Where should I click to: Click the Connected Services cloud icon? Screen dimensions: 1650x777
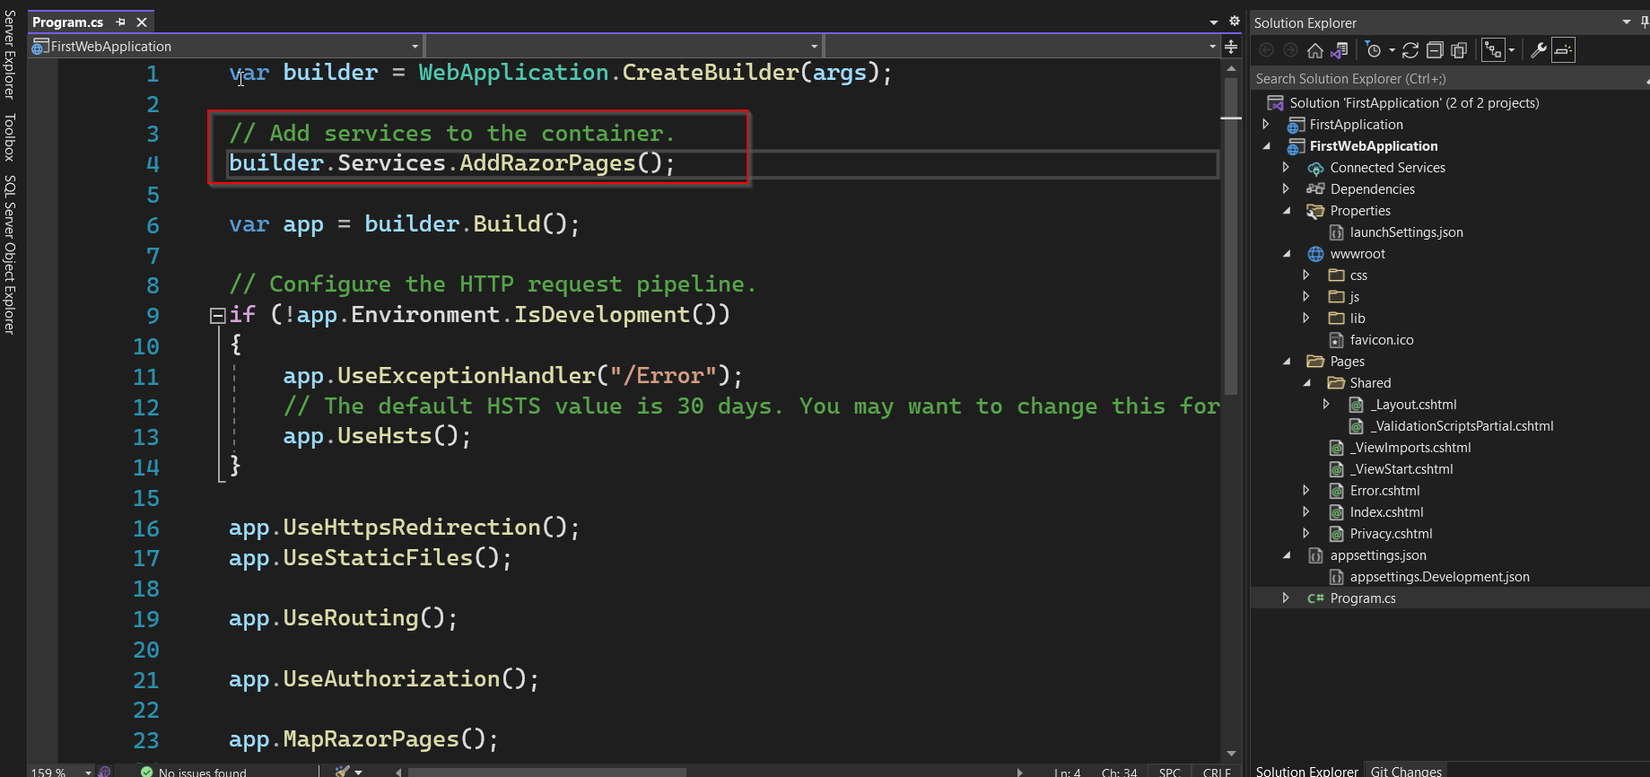pos(1316,168)
